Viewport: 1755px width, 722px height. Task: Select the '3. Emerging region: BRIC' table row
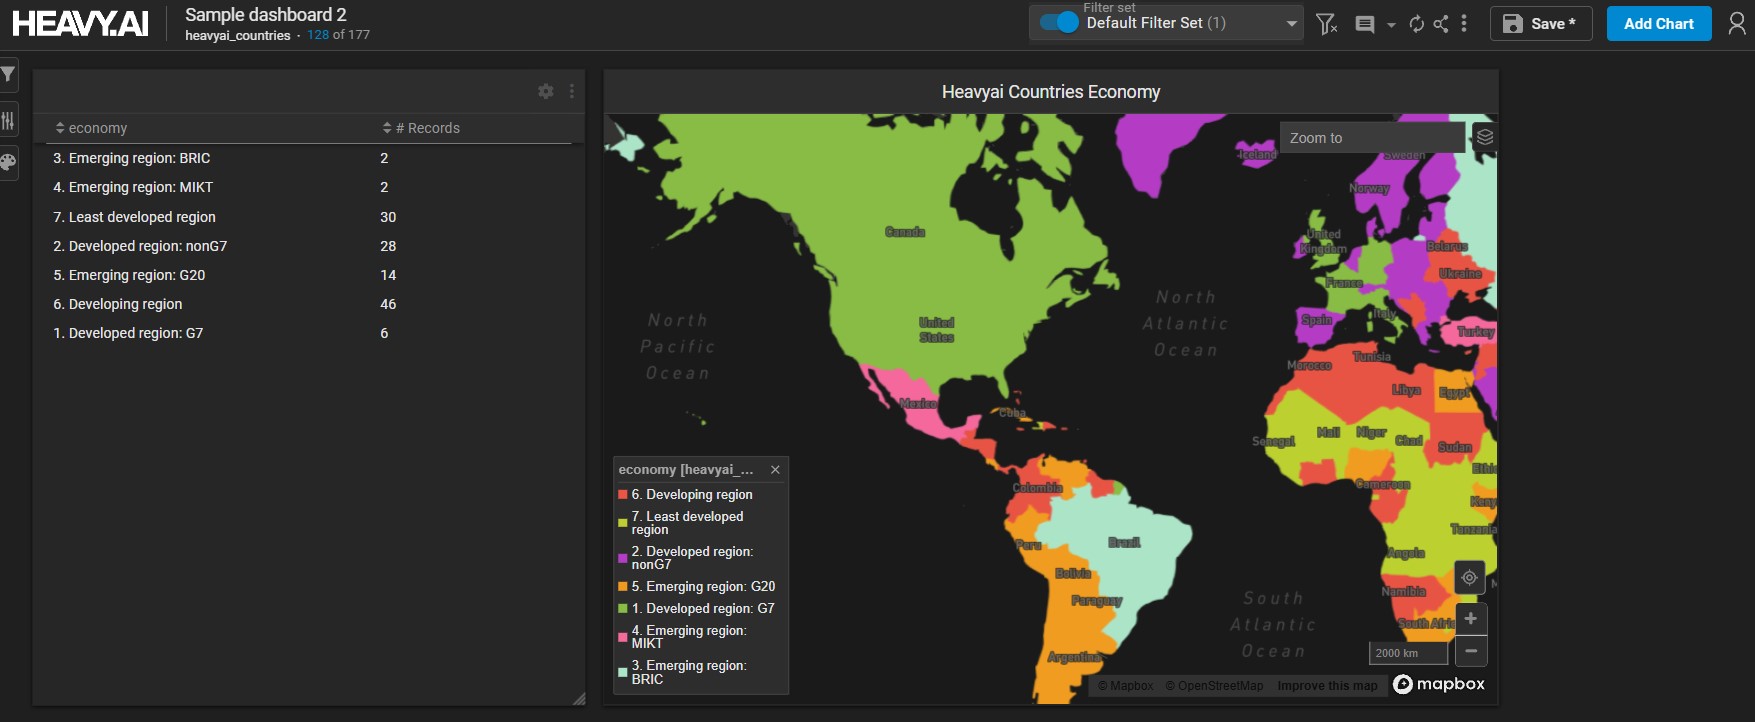309,158
